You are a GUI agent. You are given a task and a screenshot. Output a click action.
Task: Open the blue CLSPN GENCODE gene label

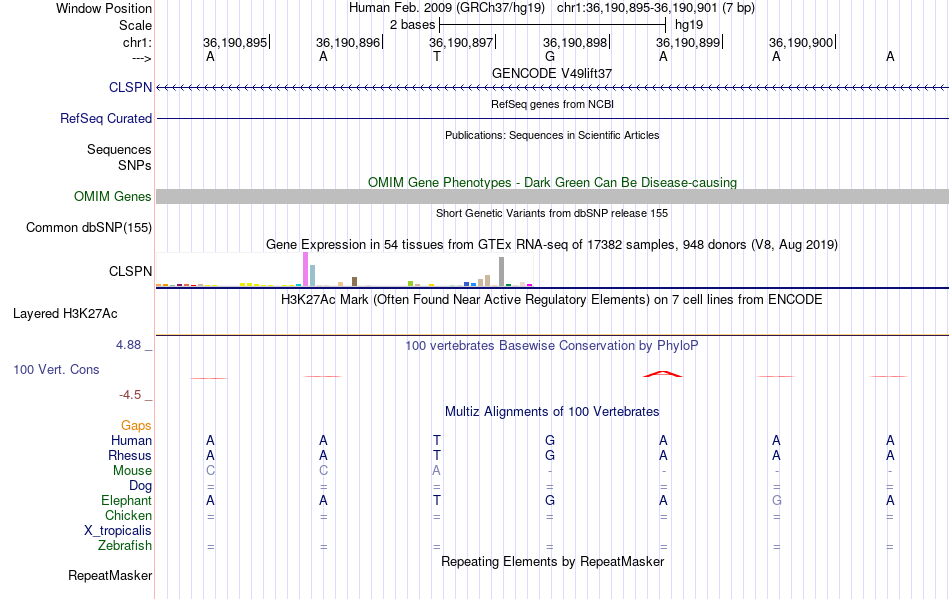click(x=130, y=87)
